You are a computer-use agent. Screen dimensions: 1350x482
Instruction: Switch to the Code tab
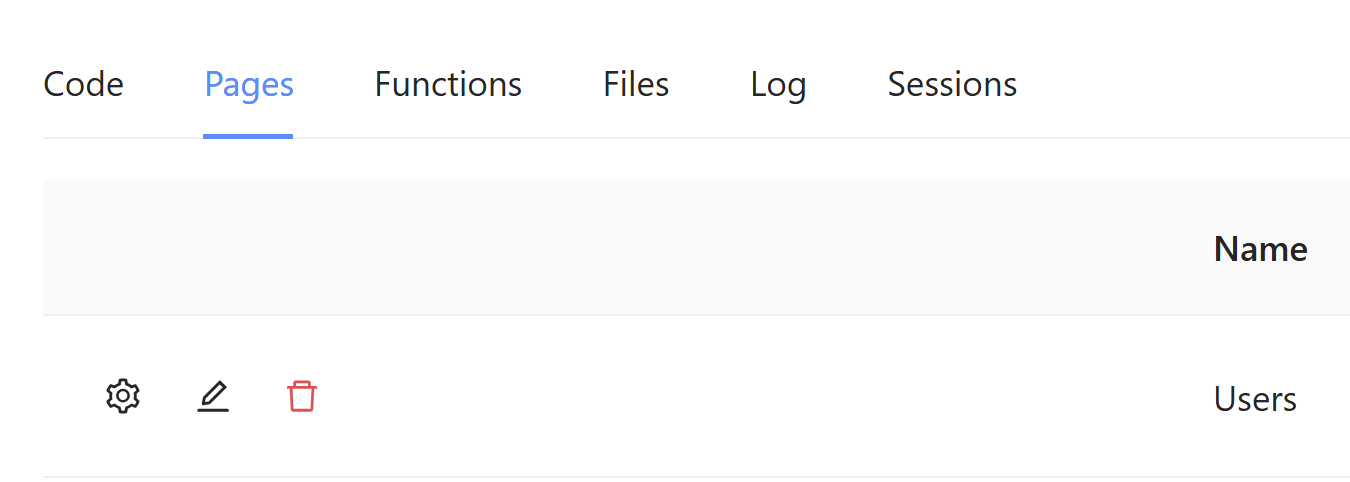point(84,85)
